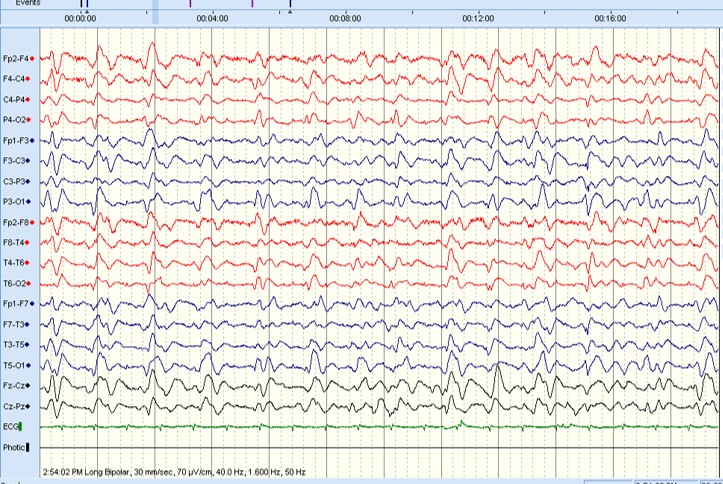723x484 pixels.
Task: Click the red diamond beside T6-O2
Action: (30, 283)
